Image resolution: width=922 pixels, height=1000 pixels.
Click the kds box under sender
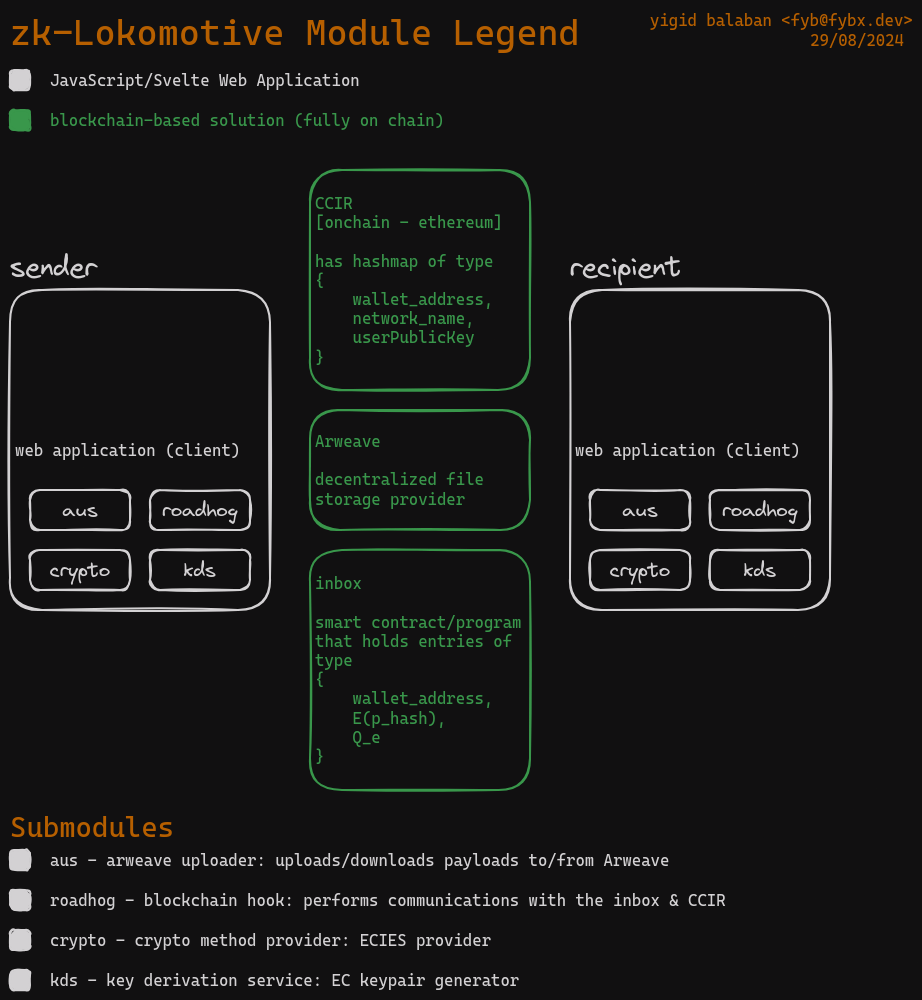tap(200, 570)
